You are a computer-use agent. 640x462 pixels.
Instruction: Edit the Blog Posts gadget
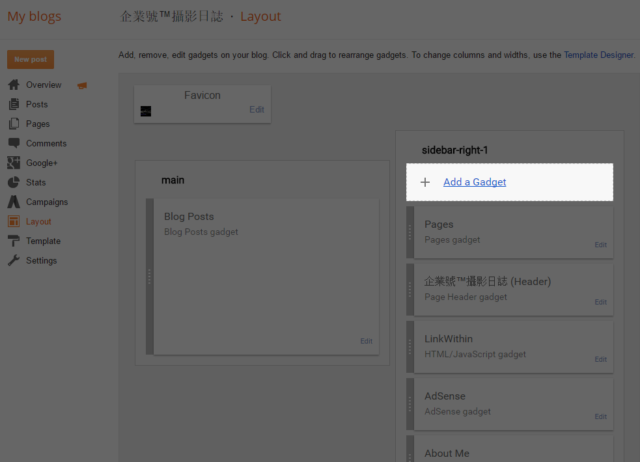click(366, 341)
